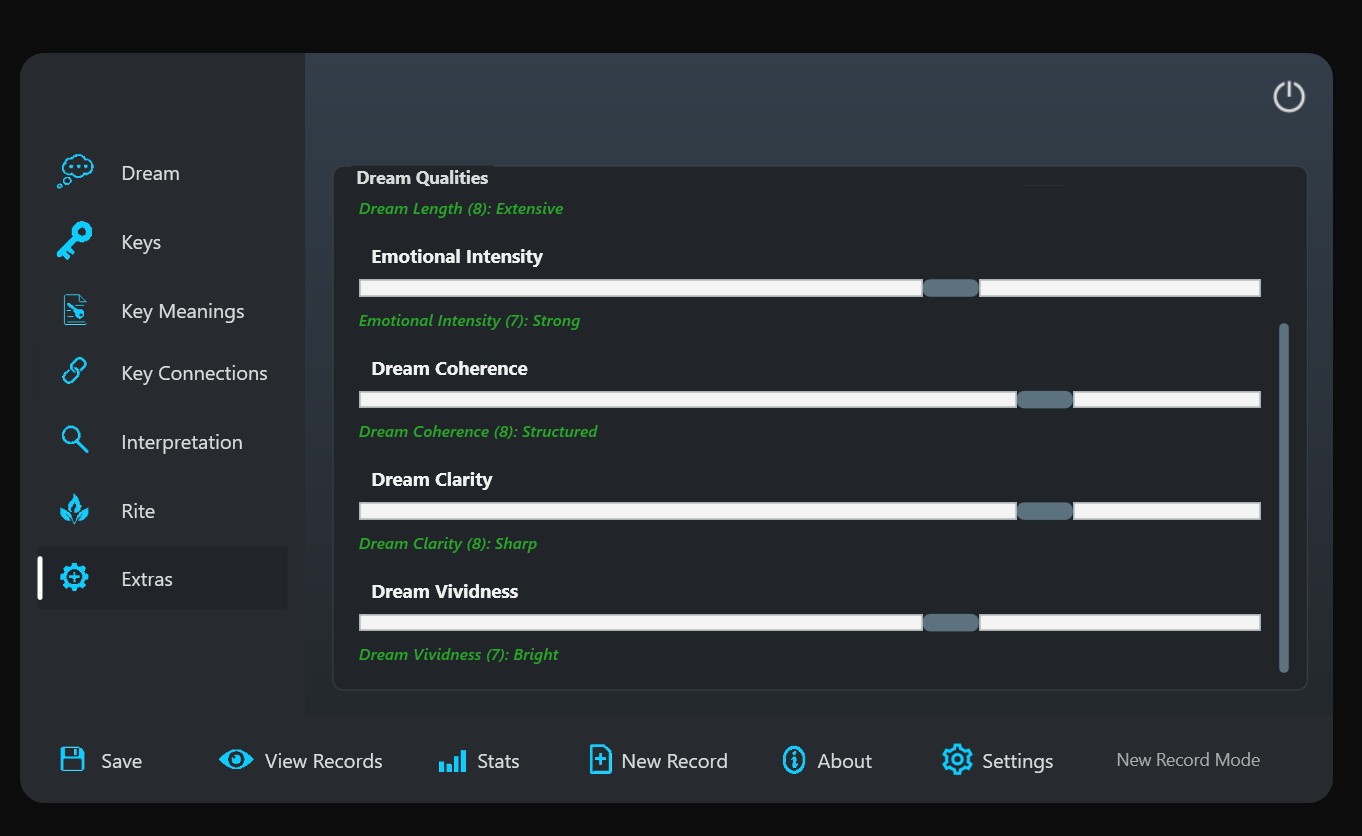Screen dimensions: 1362x836
Task: Click the New Record document-plus icon
Action: (x=600, y=760)
